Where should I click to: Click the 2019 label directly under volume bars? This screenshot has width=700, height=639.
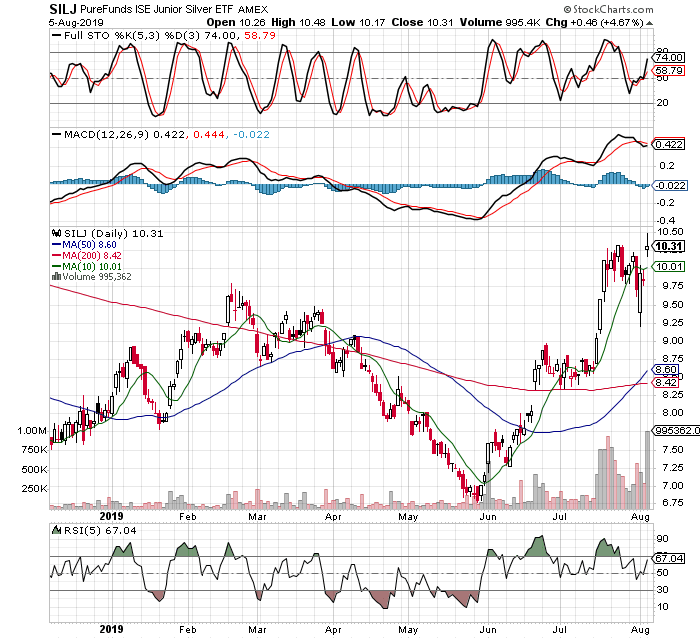pyautogui.click(x=112, y=516)
